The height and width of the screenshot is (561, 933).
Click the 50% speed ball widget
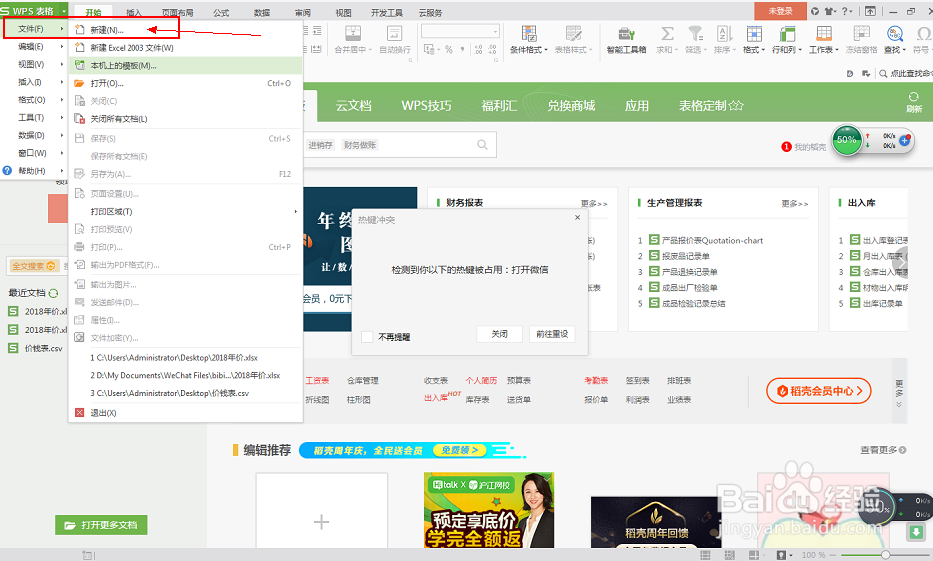pyautogui.click(x=846, y=140)
